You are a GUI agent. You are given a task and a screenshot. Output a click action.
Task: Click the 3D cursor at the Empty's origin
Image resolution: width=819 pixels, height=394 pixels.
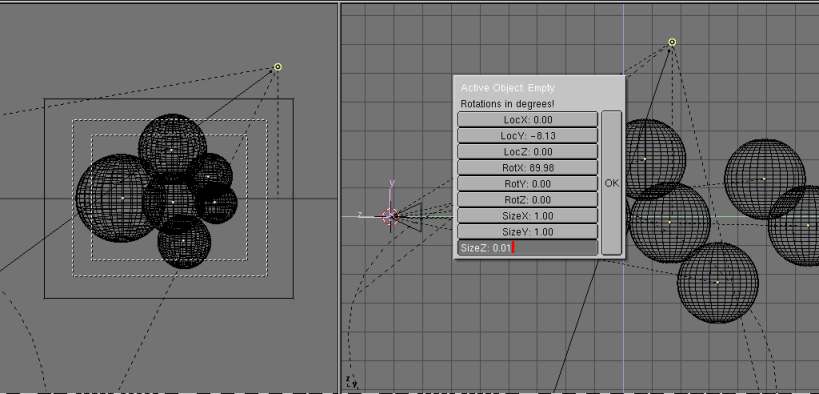click(390, 216)
